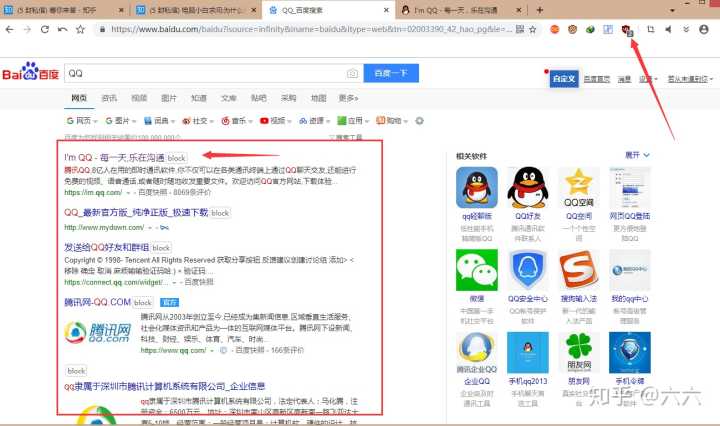Image resolution: width=720 pixels, height=426 pixels.
Task: Open gear settings at end of custom search row
Action: [x=419, y=121]
